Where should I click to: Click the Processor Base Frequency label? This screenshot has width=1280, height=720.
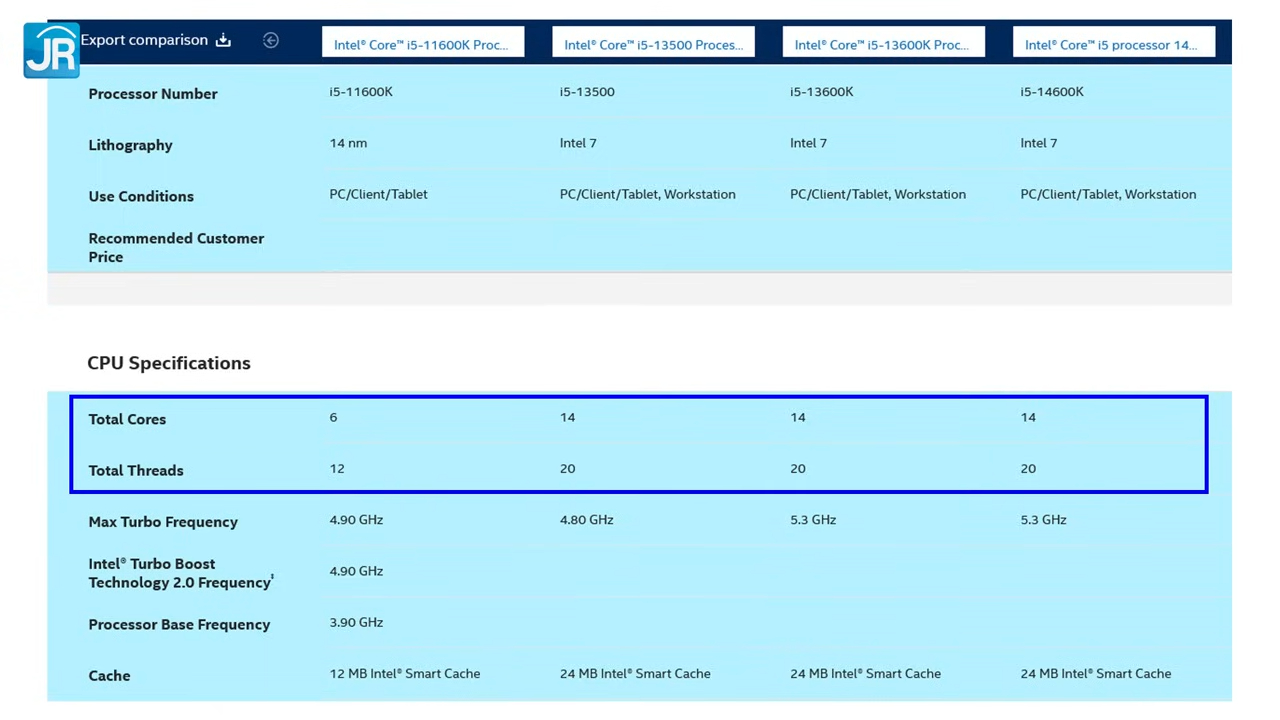(x=179, y=624)
